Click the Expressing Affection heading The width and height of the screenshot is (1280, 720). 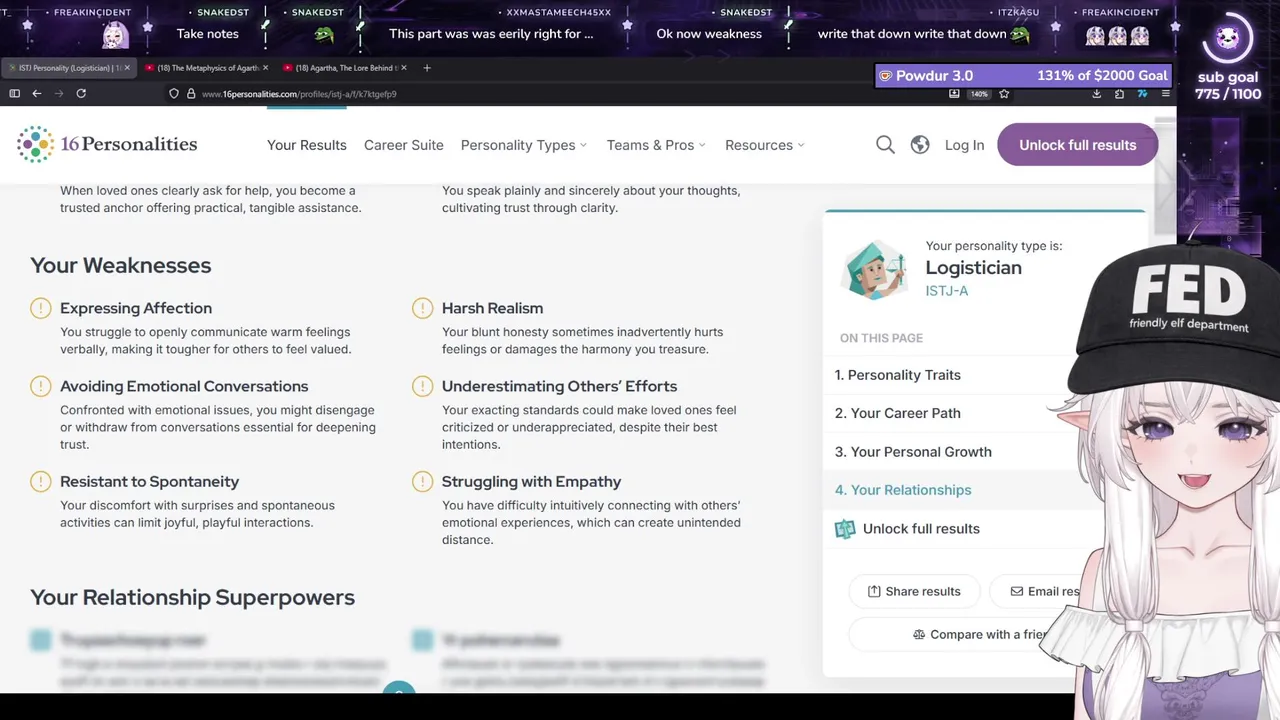(x=136, y=308)
